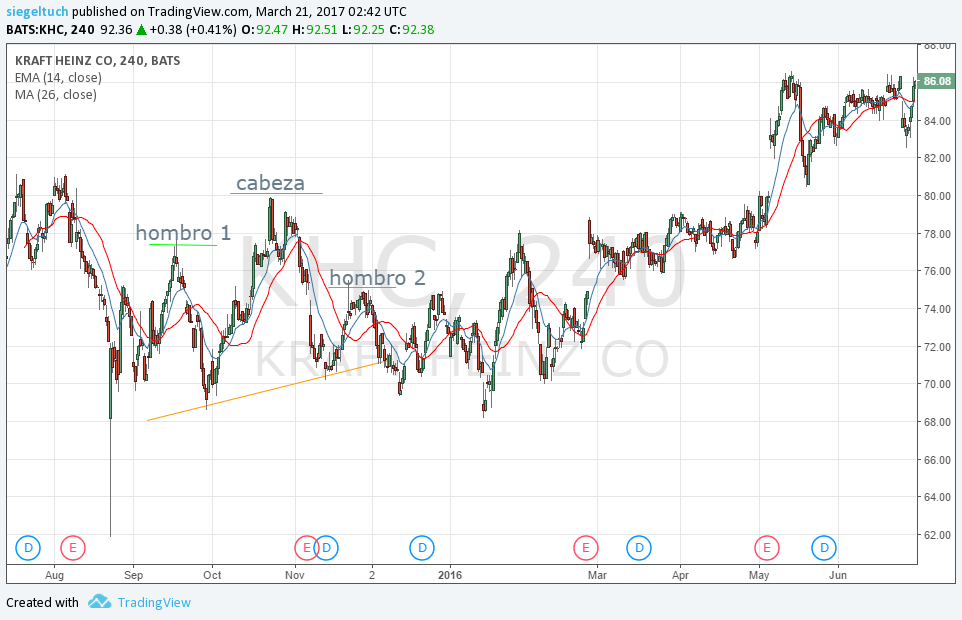
Task: Select the 'MA (26, close)' indicator legend
Action: 56,95
